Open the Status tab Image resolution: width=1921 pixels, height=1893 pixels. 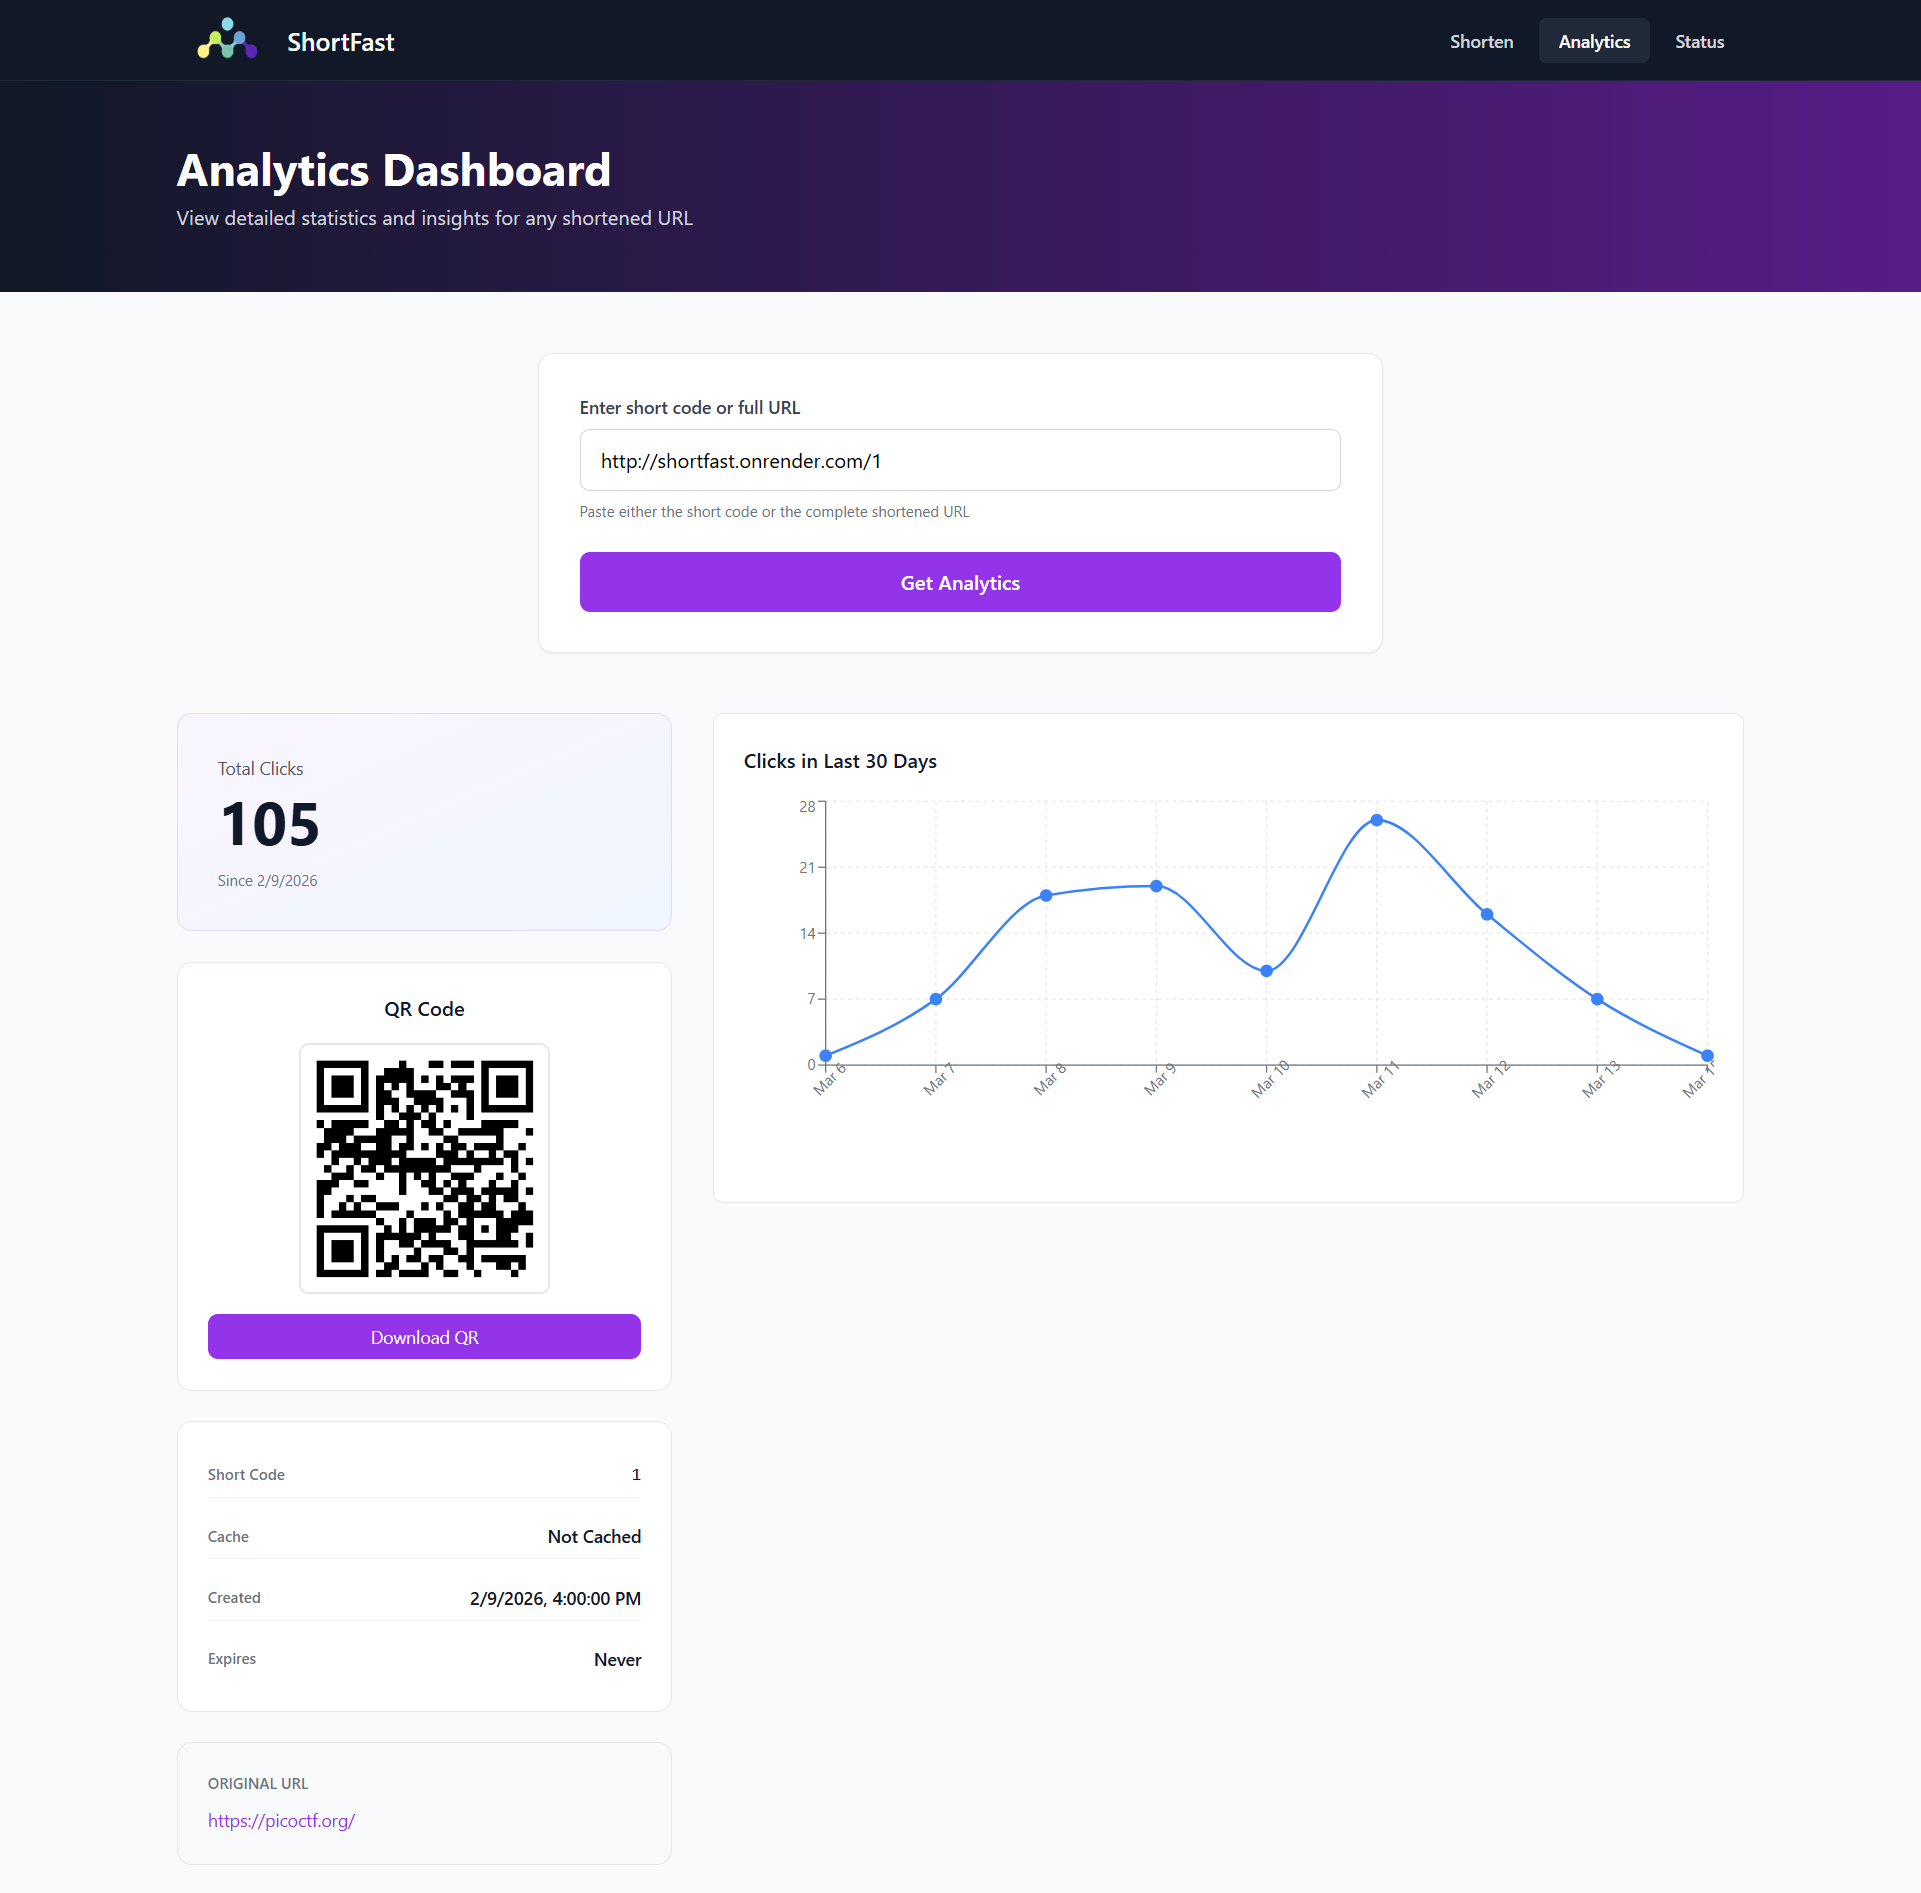point(1698,41)
